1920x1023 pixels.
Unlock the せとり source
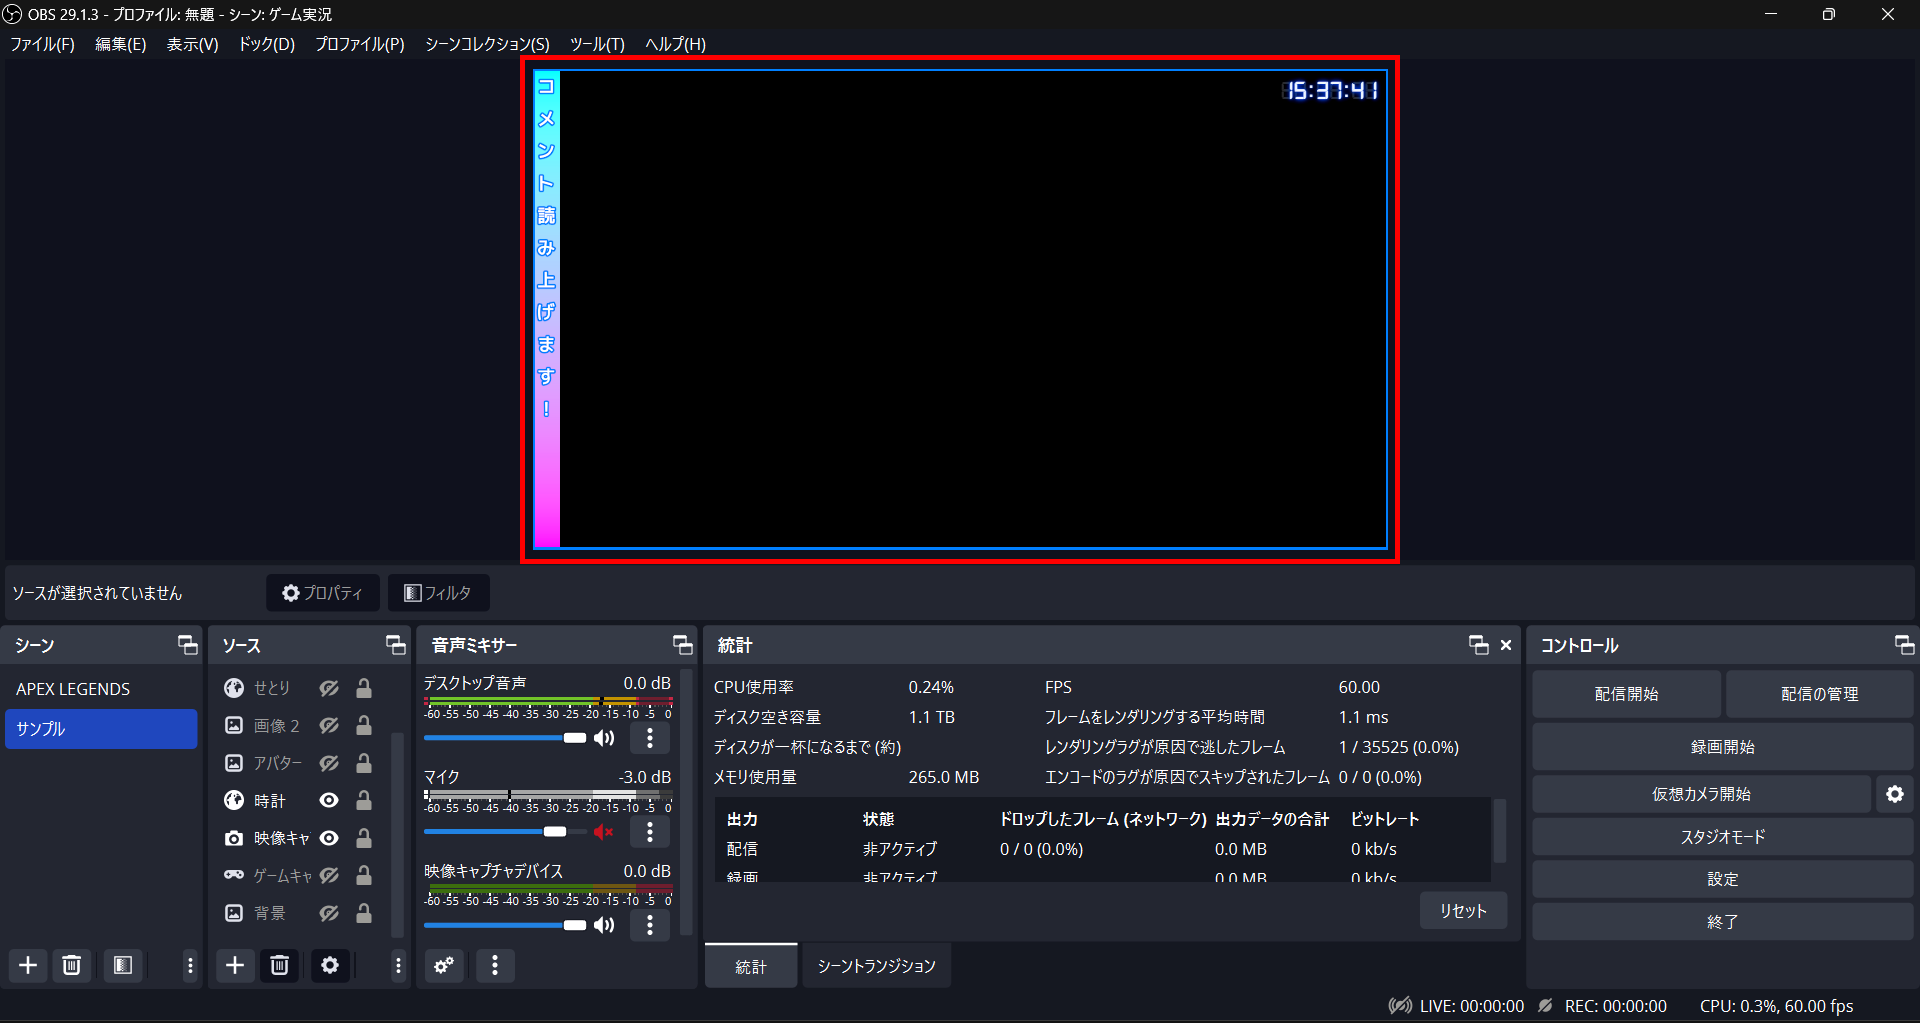tap(364, 688)
